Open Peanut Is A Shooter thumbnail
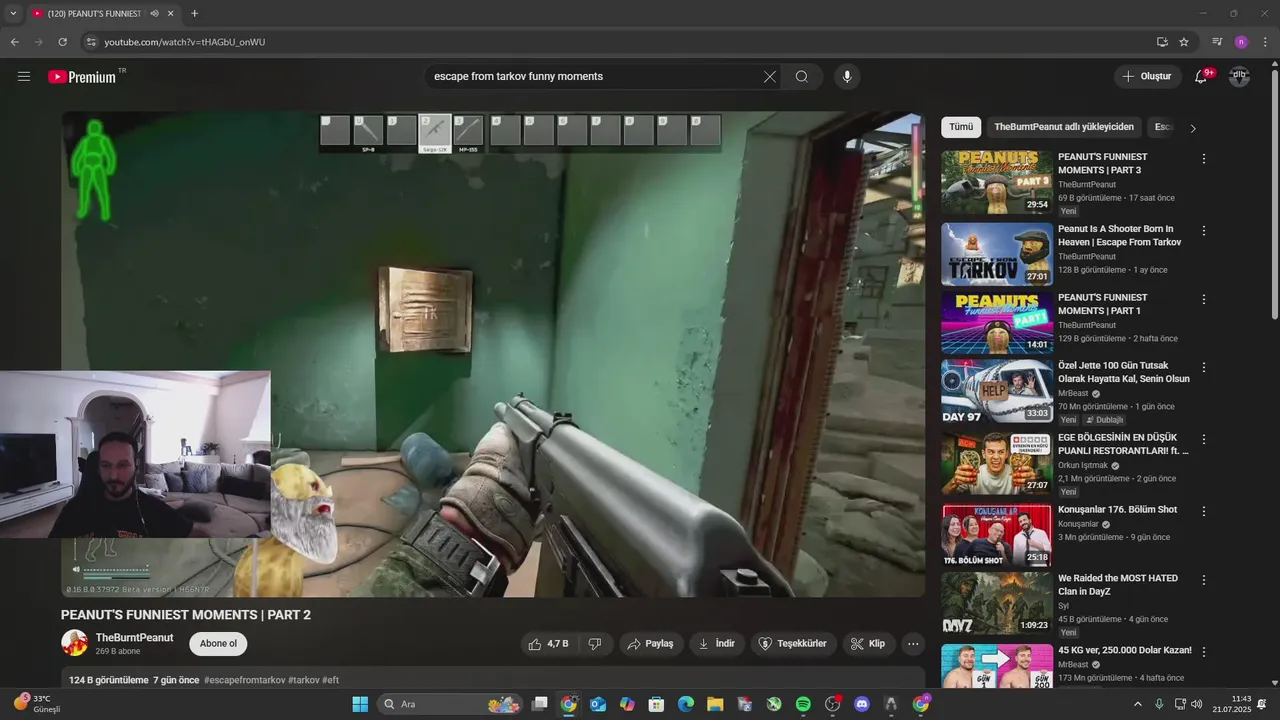Viewport: 1280px width, 720px height. 997,254
